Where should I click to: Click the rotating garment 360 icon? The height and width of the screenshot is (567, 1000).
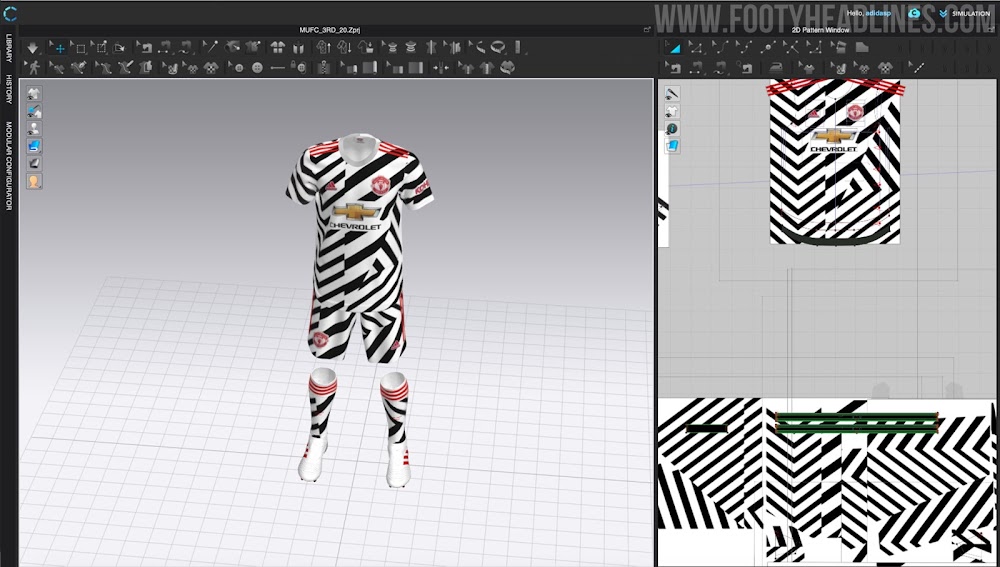506,67
